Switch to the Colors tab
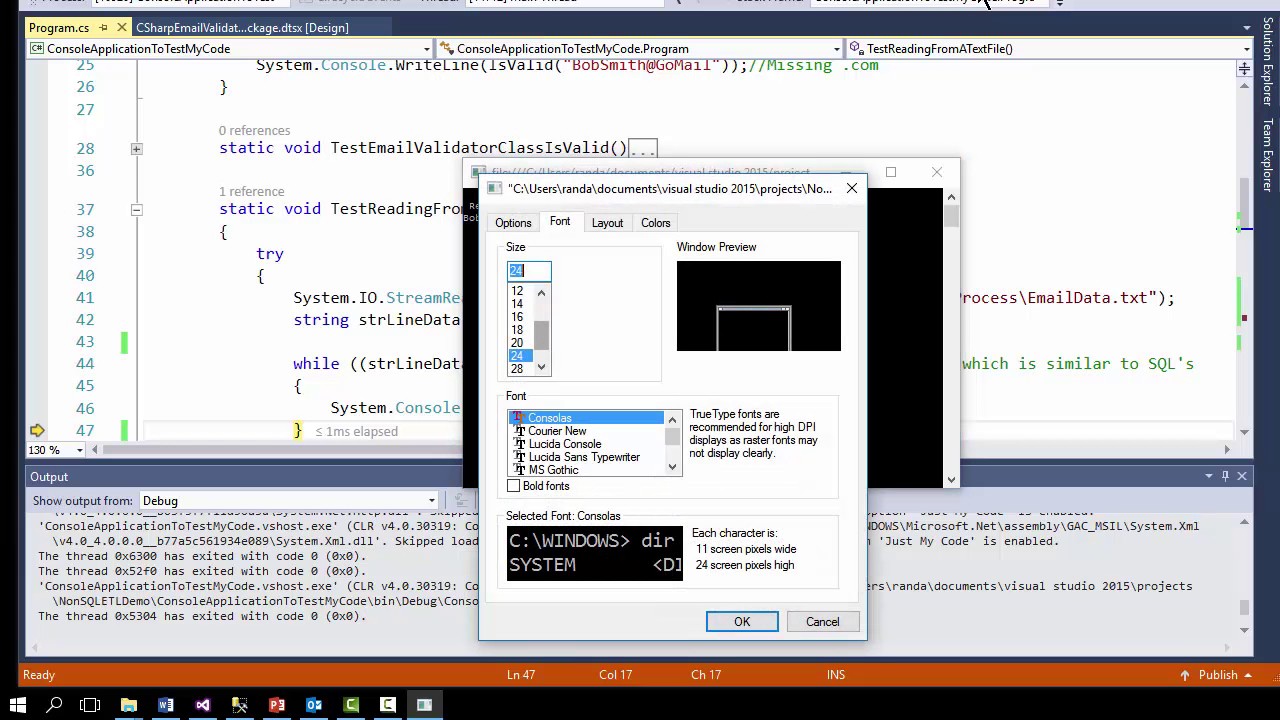 [656, 223]
